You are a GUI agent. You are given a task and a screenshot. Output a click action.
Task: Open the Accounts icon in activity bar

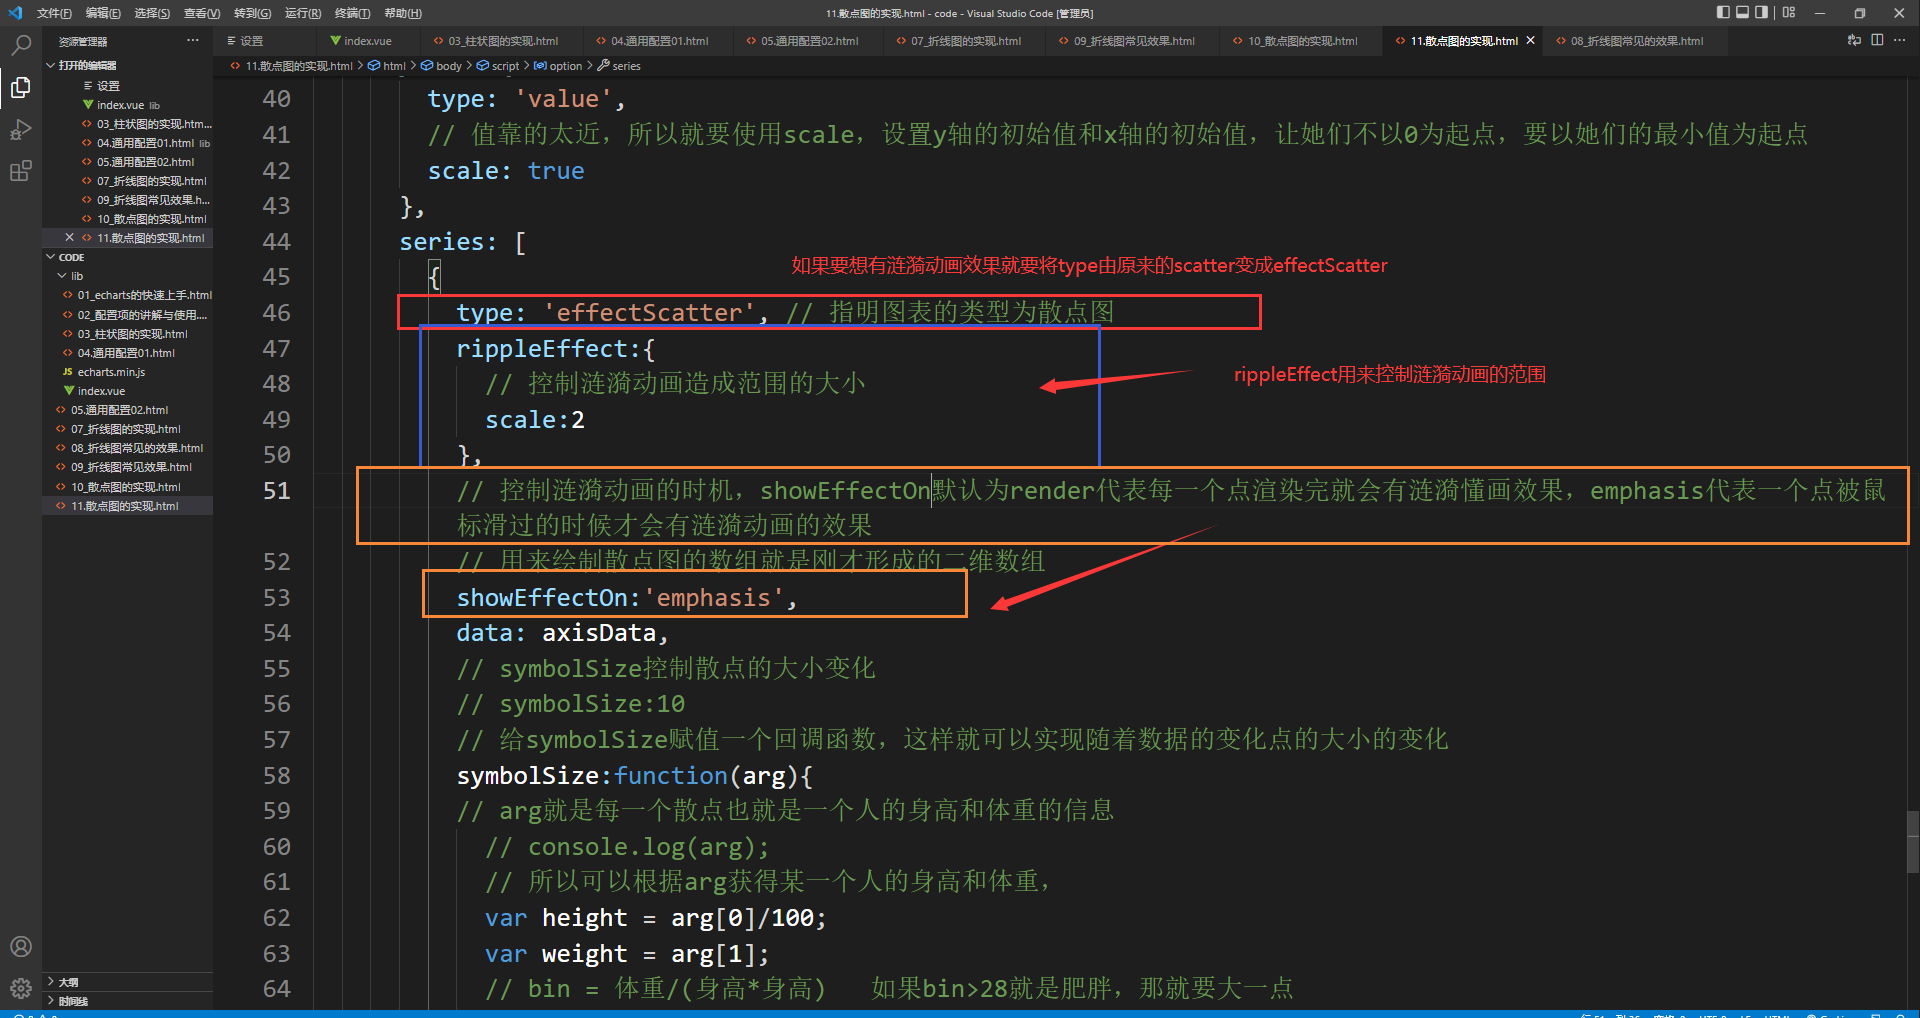[20, 946]
